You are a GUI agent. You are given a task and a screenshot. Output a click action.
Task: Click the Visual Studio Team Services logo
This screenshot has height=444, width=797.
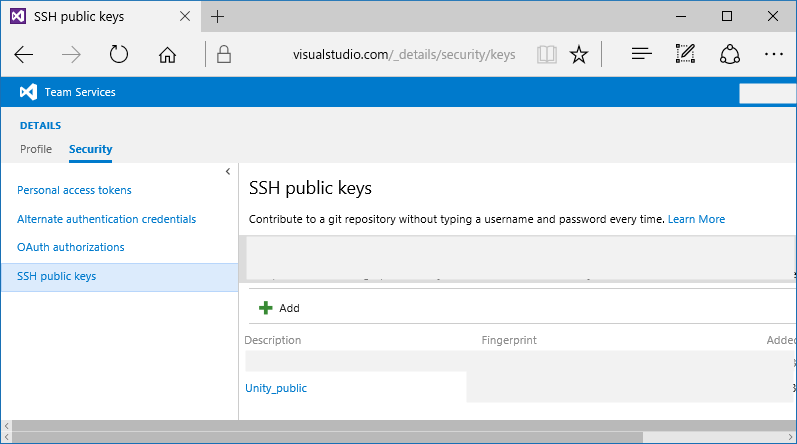[28, 92]
